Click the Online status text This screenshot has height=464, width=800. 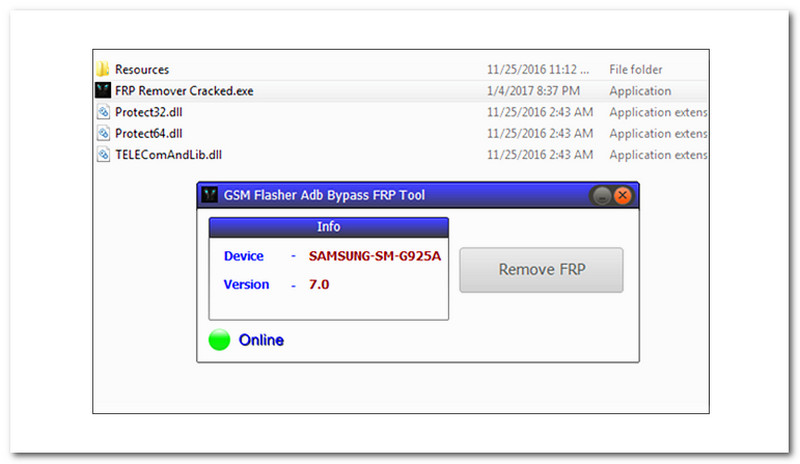tap(261, 340)
